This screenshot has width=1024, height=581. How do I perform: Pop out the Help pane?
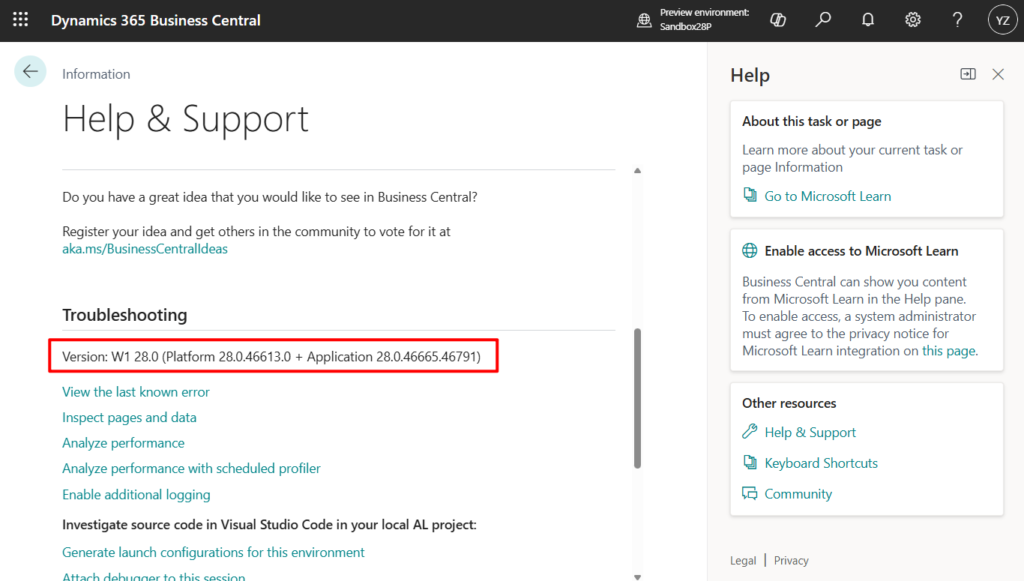pyautogui.click(x=967, y=74)
